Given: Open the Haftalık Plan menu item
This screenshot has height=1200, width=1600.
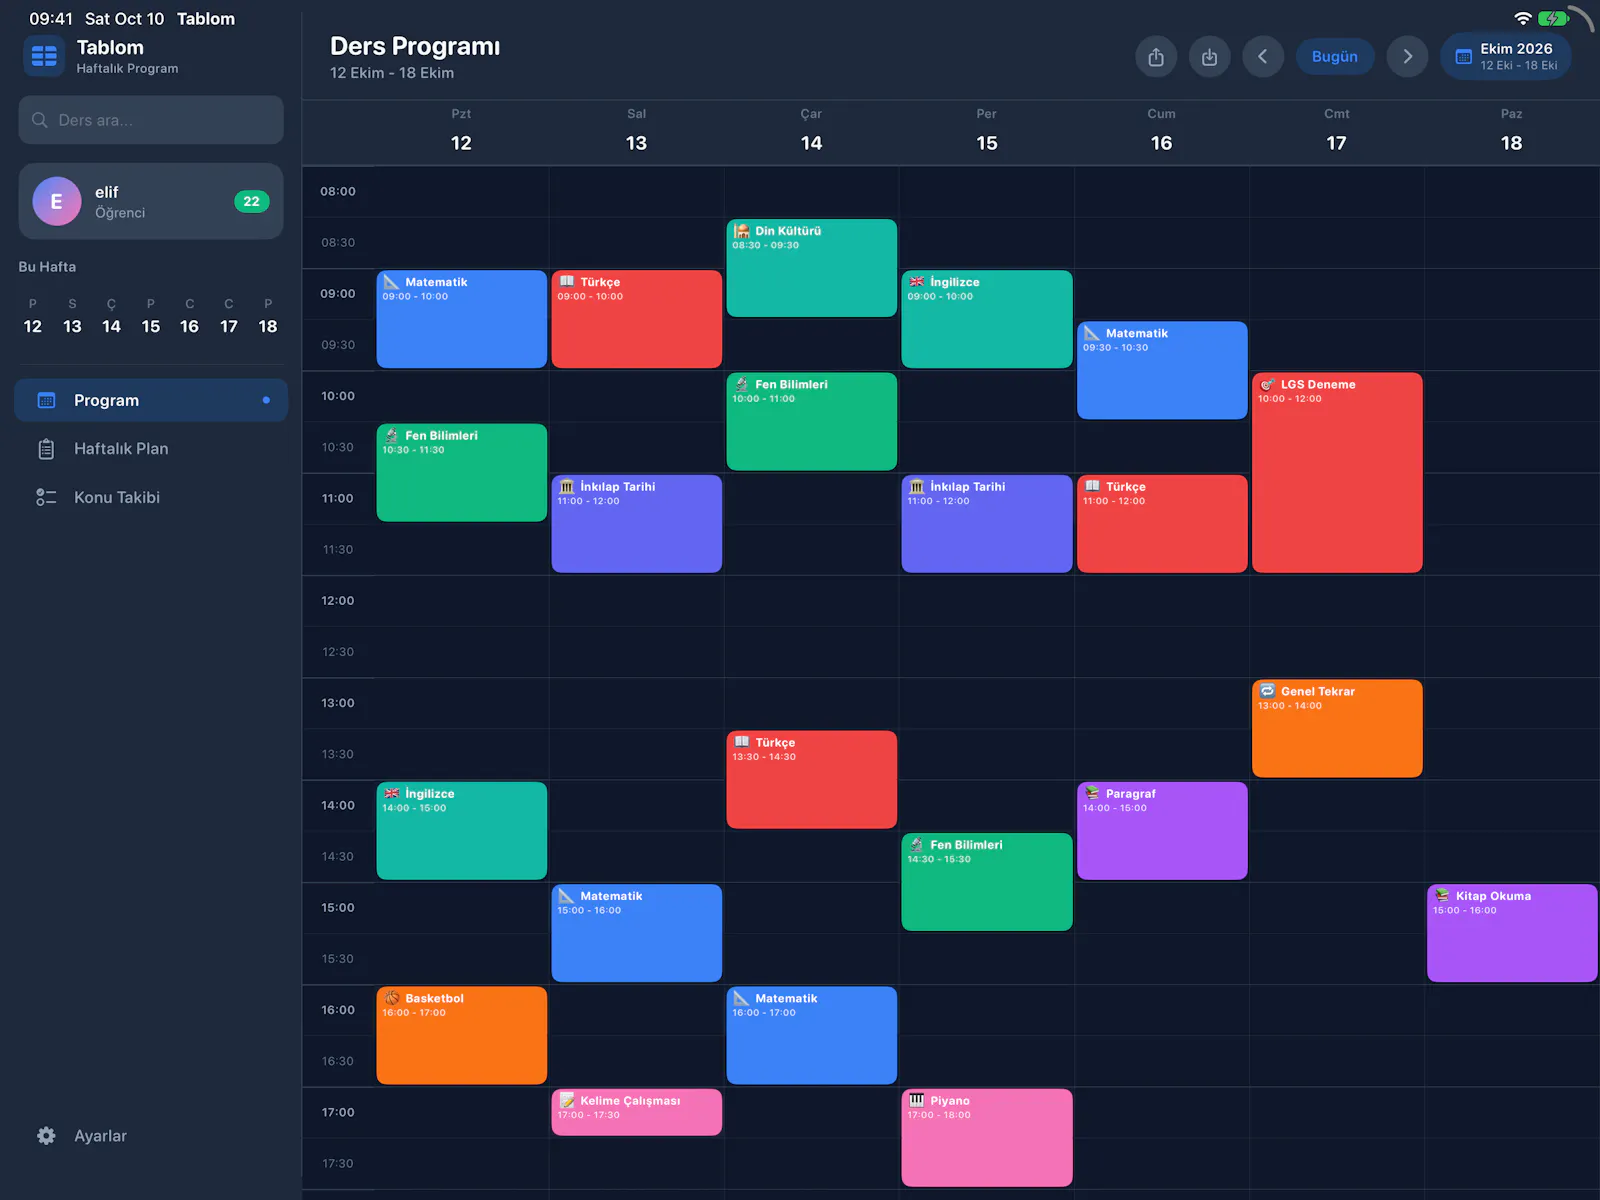Looking at the screenshot, I should (x=151, y=449).
